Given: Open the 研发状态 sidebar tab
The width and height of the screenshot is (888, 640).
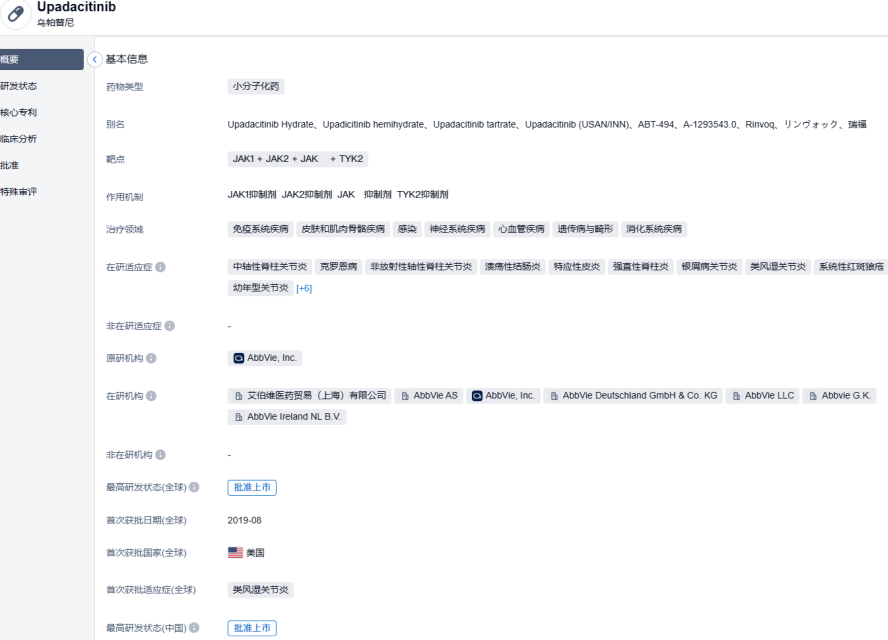Looking at the screenshot, I should pos(20,86).
